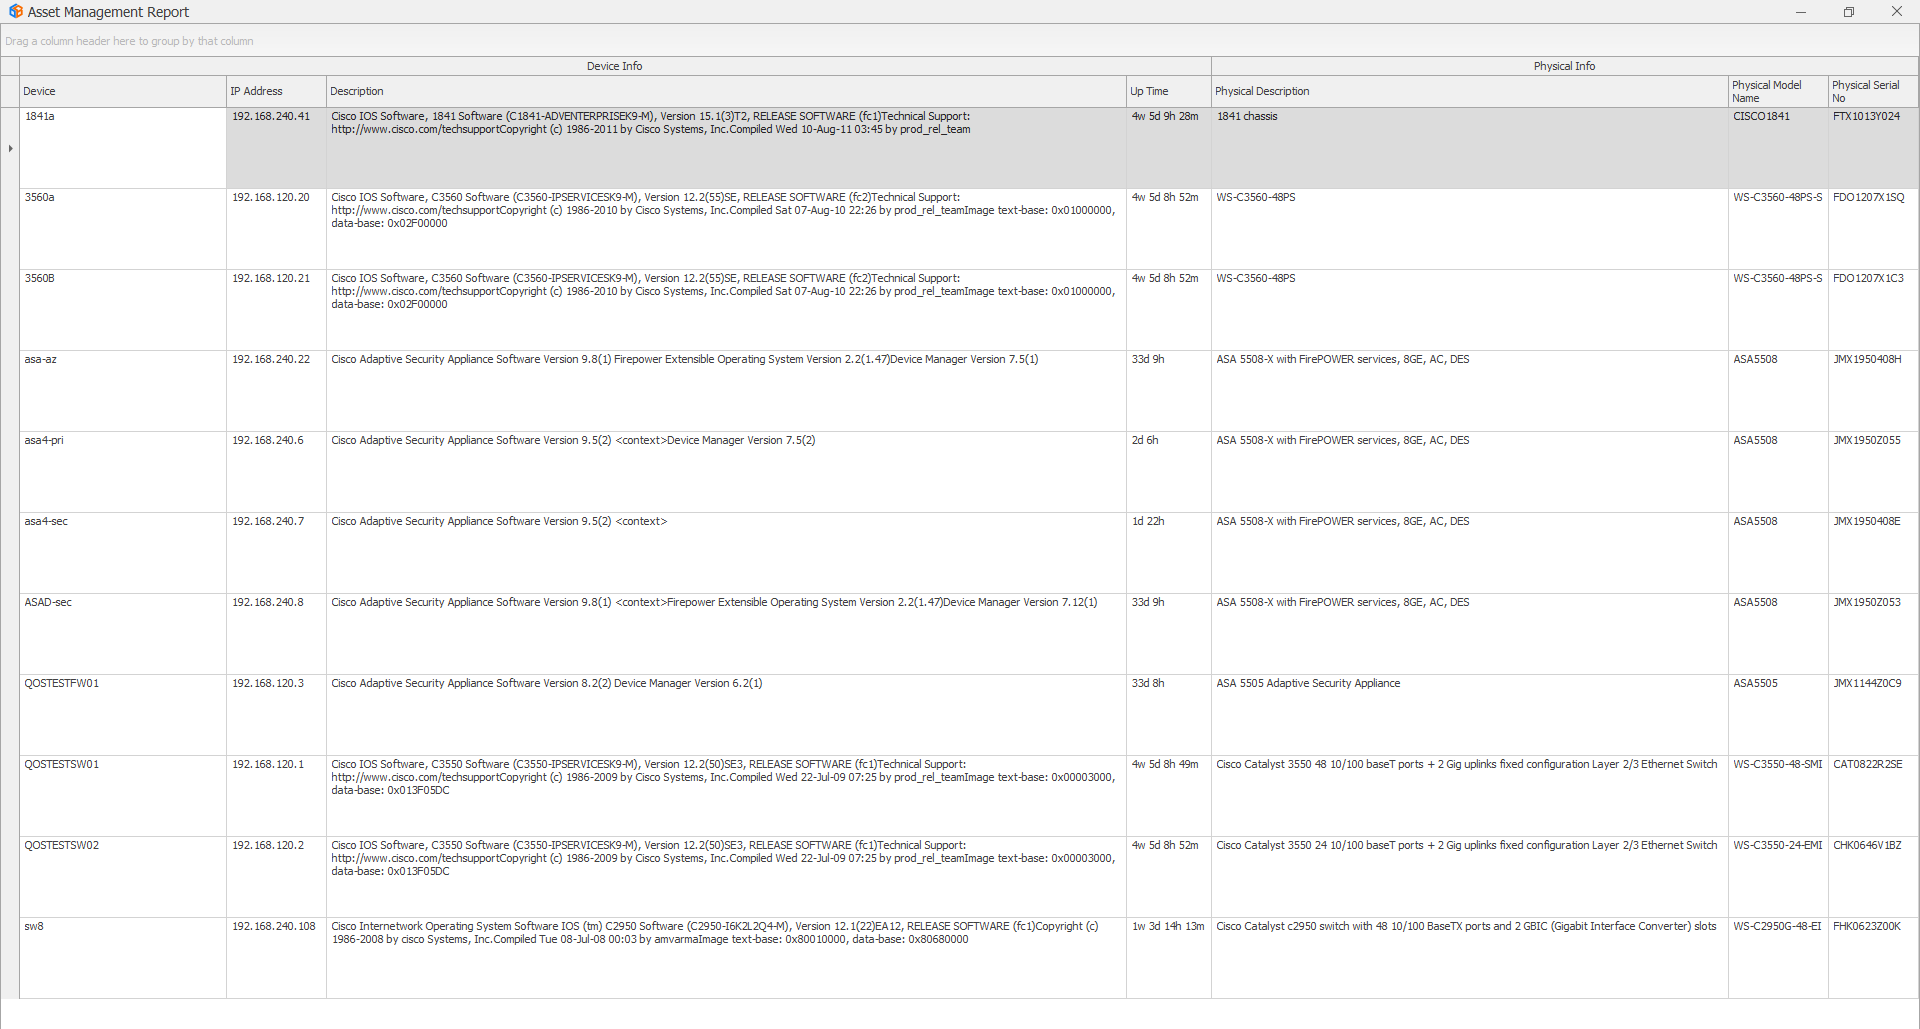
Task: Click serial number FTX1013Y024
Action: pyautogui.click(x=1873, y=148)
